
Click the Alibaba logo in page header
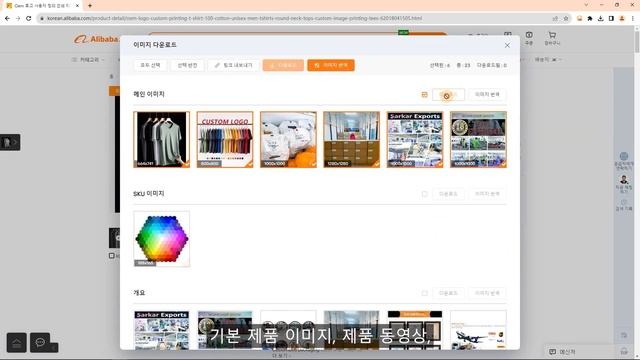click(x=96, y=39)
